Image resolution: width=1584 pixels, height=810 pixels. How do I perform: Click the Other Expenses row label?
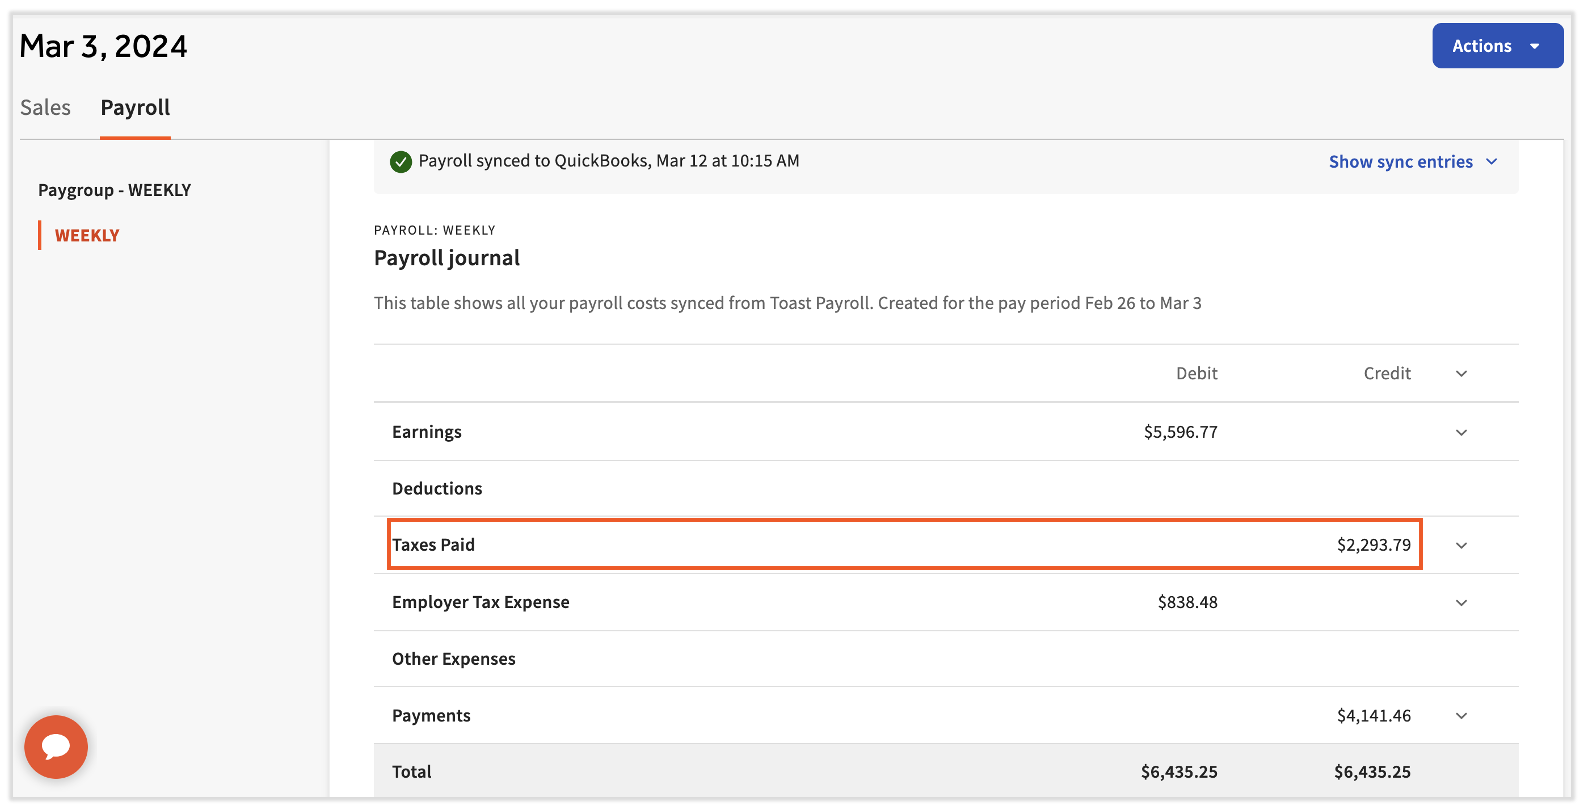tap(454, 659)
